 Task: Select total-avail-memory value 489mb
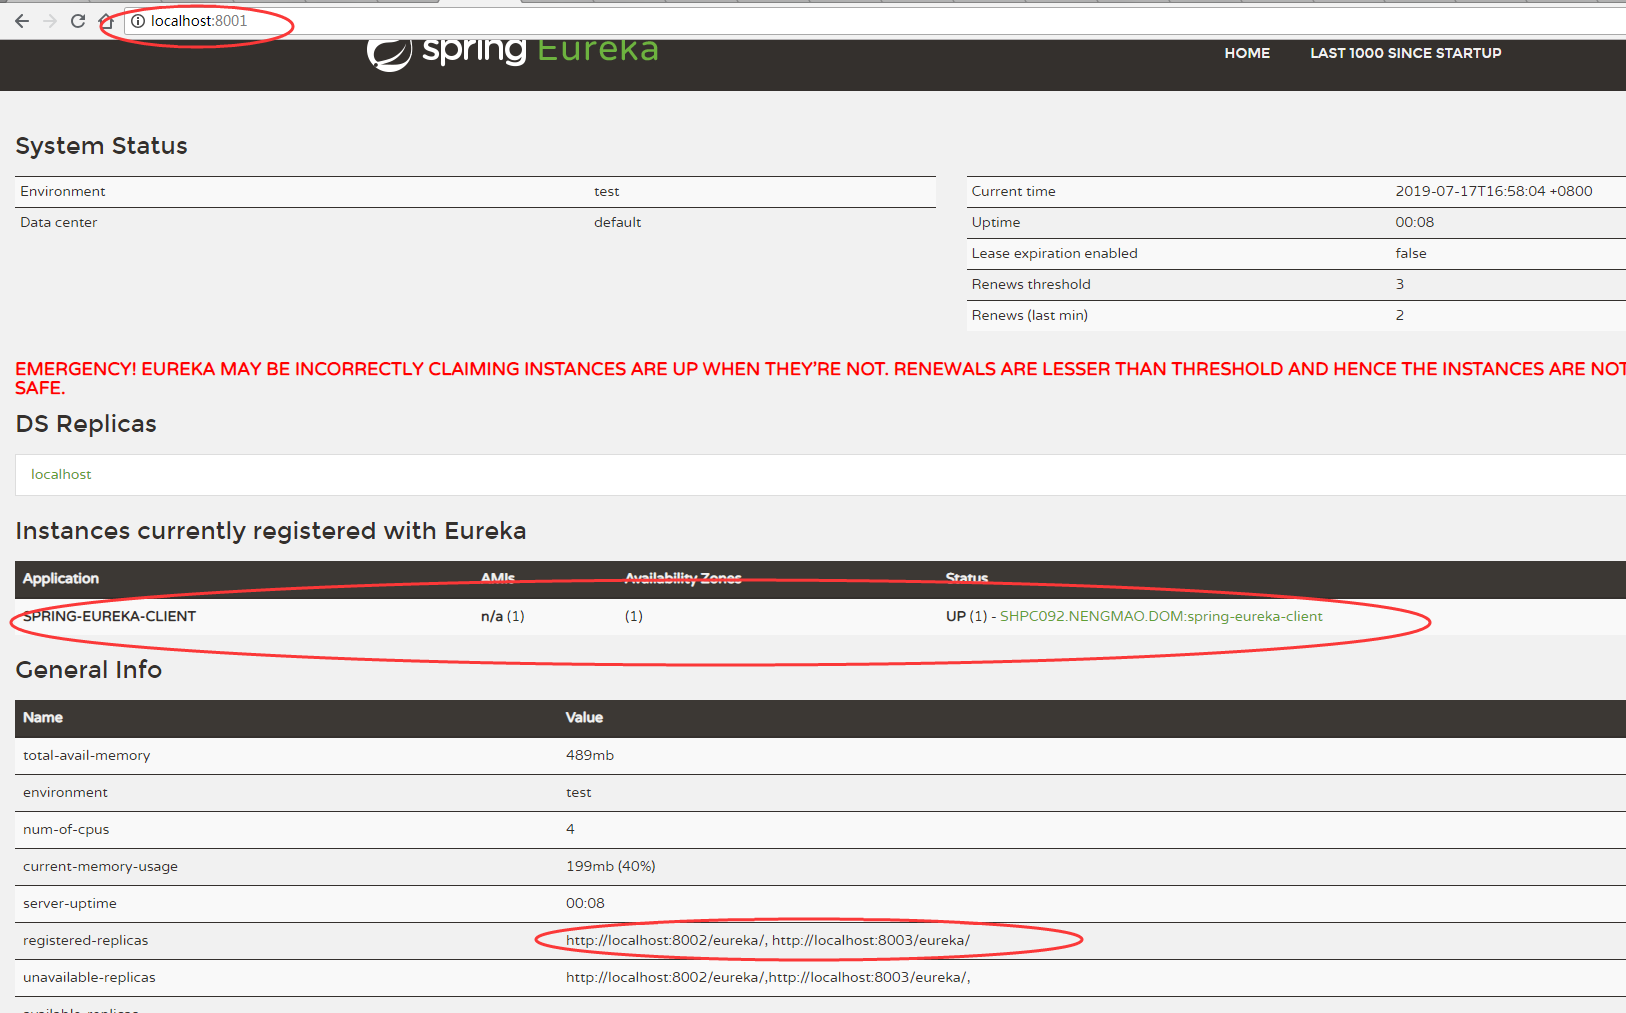[590, 755]
